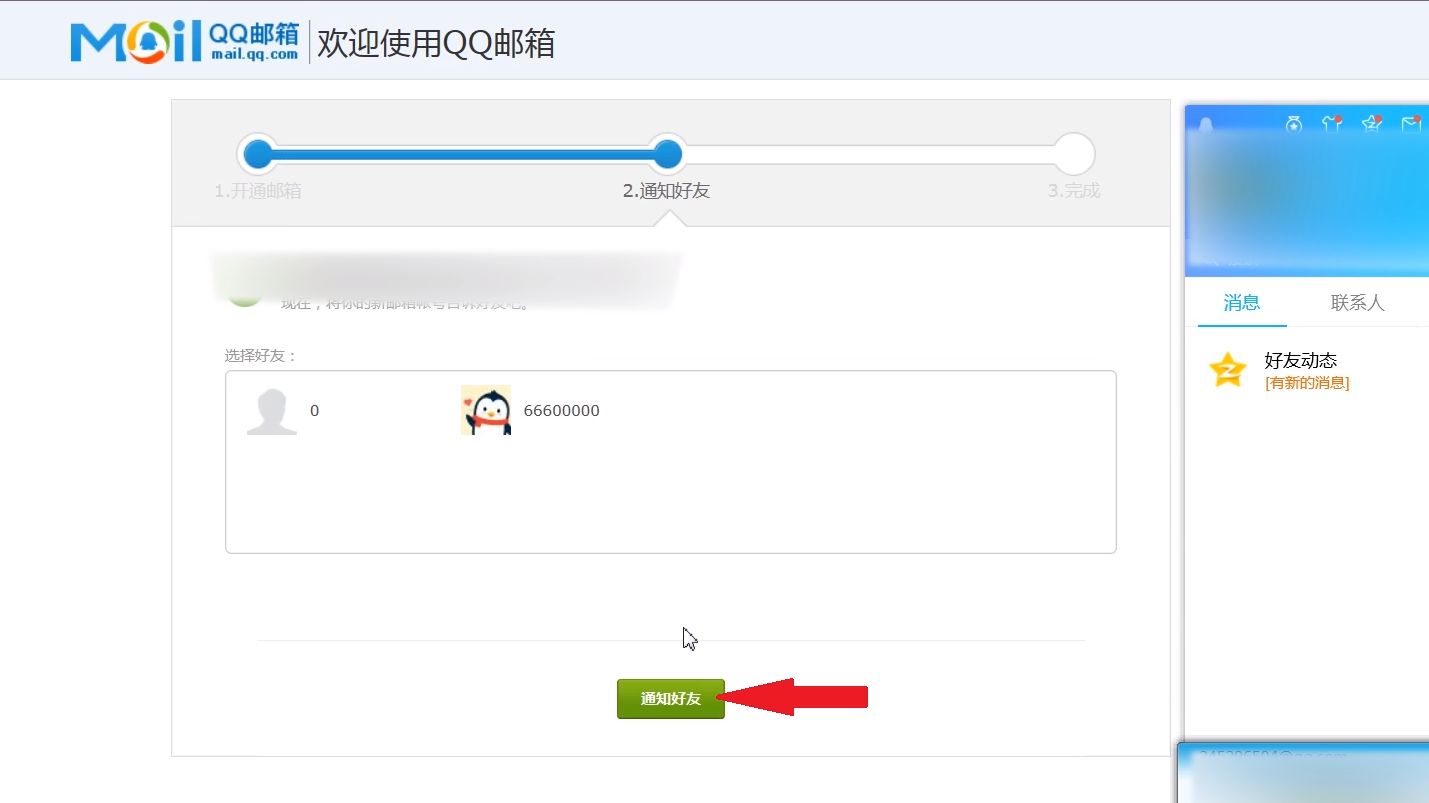Click the mail.qq.com text under the logo
Screen dimensions: 1429x803
(253, 55)
